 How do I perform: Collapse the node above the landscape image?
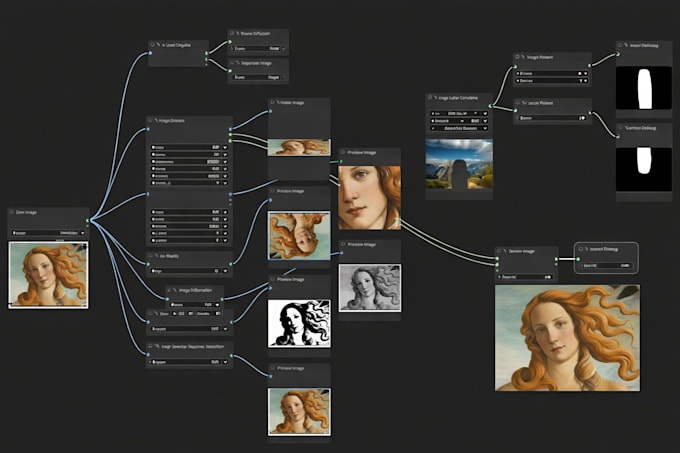click(x=430, y=98)
